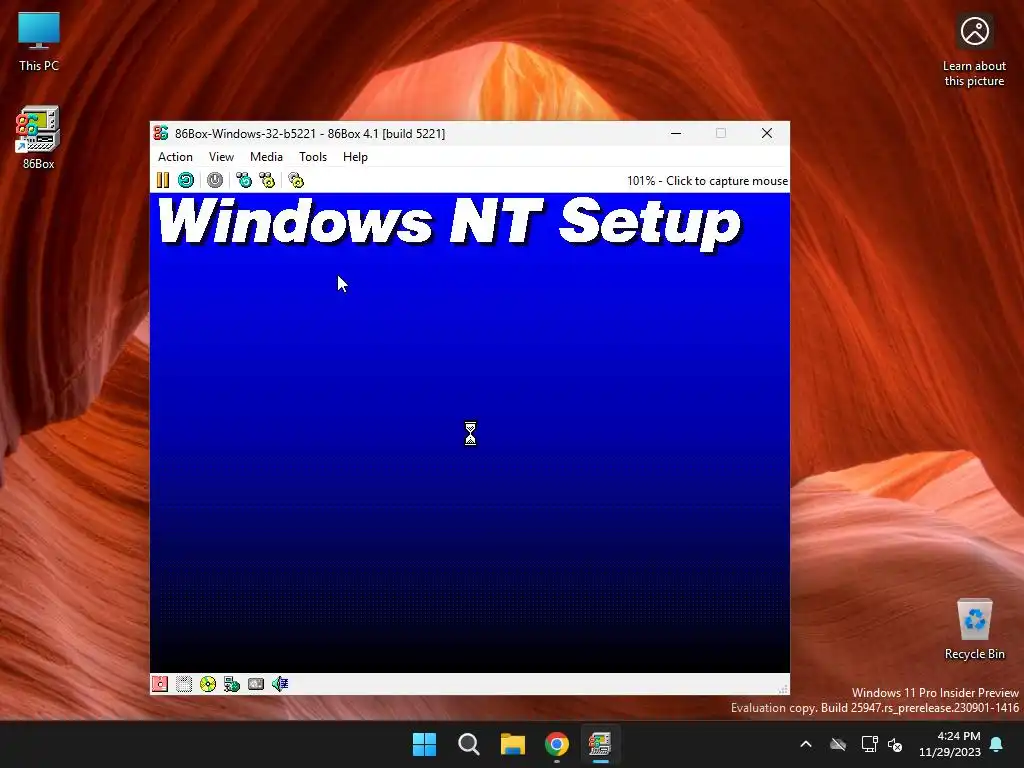Screen dimensions: 1024x768
Task: Click the teal Hard reset toolbar icon
Action: click(x=186, y=180)
